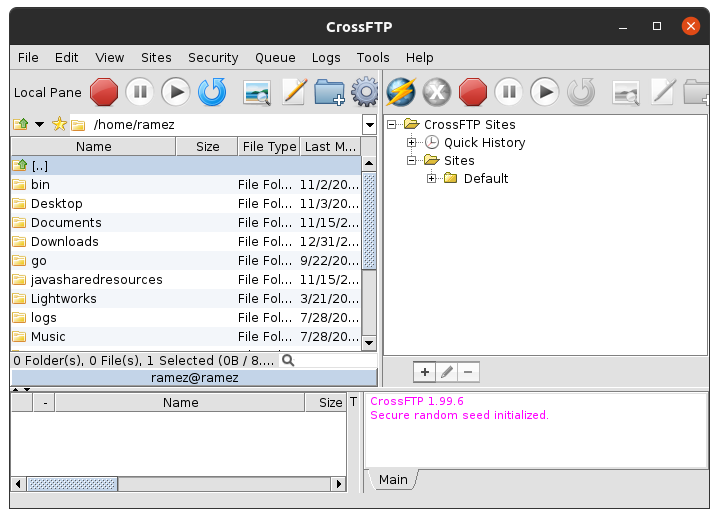This screenshot has height=518, width=719.
Task: Click the lightning bolt Connect icon
Action: (401, 93)
